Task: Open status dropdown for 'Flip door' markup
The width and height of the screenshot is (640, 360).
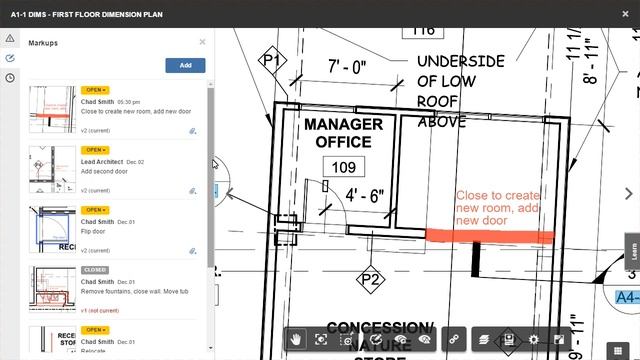Action: 95,210
